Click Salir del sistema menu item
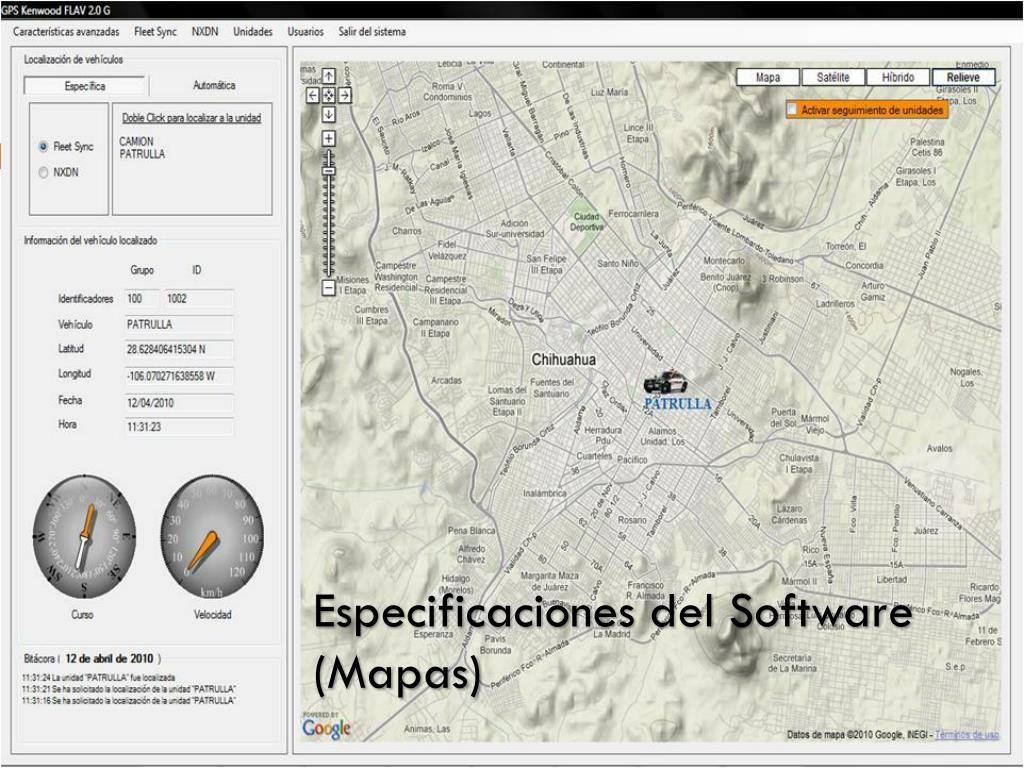Screen dimensions: 1024x768 372,31
